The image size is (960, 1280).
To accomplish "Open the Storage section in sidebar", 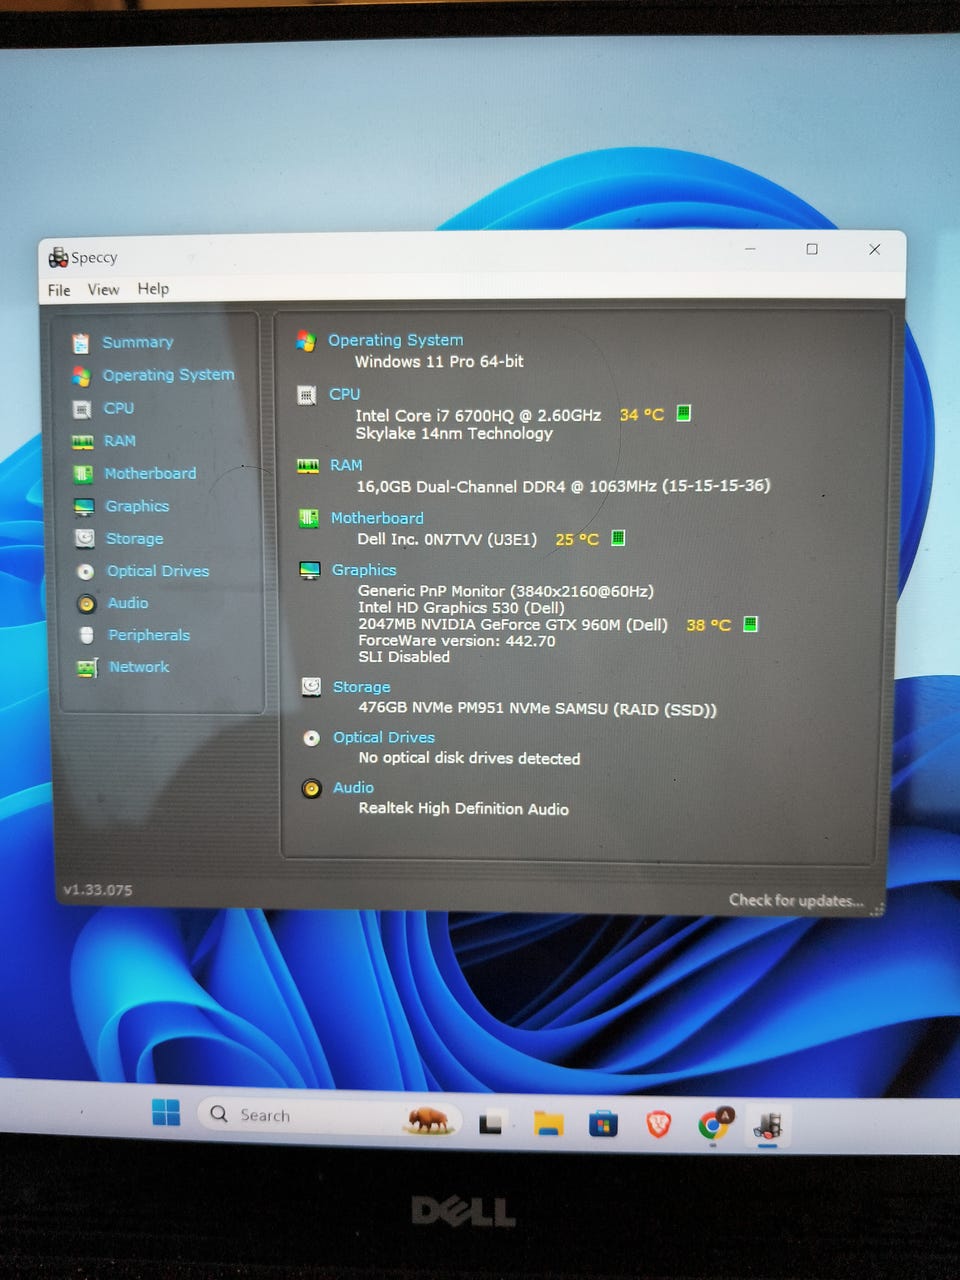I will coord(135,539).
